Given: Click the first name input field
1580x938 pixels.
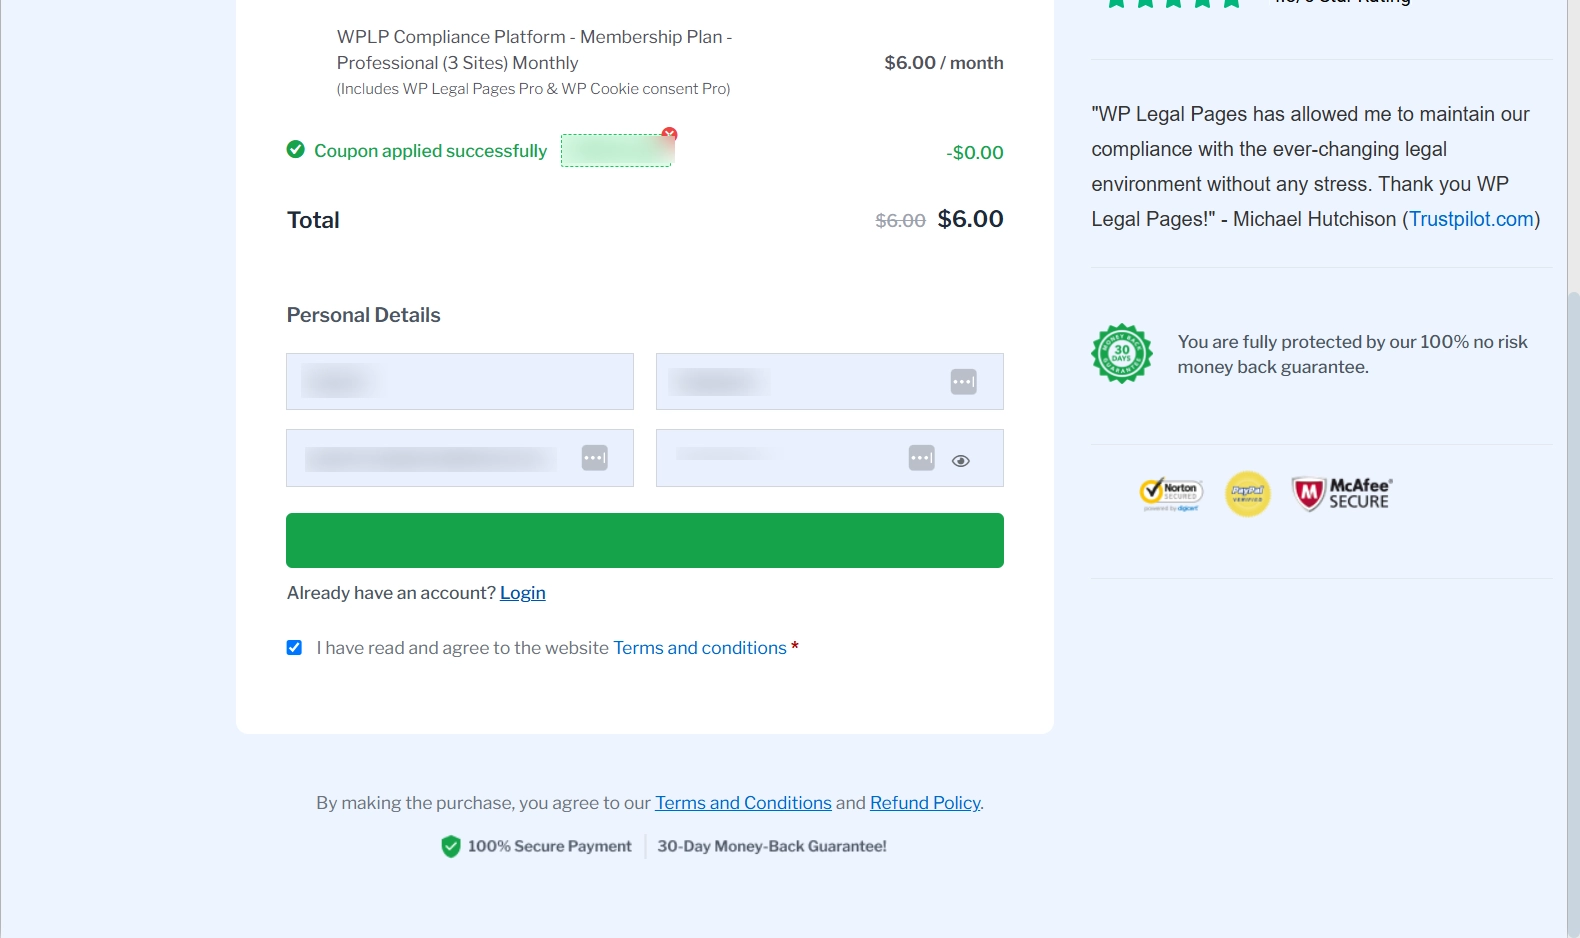Looking at the screenshot, I should [459, 381].
